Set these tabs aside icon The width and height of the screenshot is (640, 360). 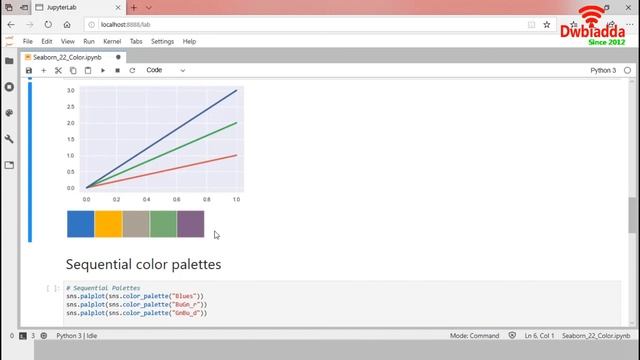[24, 8]
